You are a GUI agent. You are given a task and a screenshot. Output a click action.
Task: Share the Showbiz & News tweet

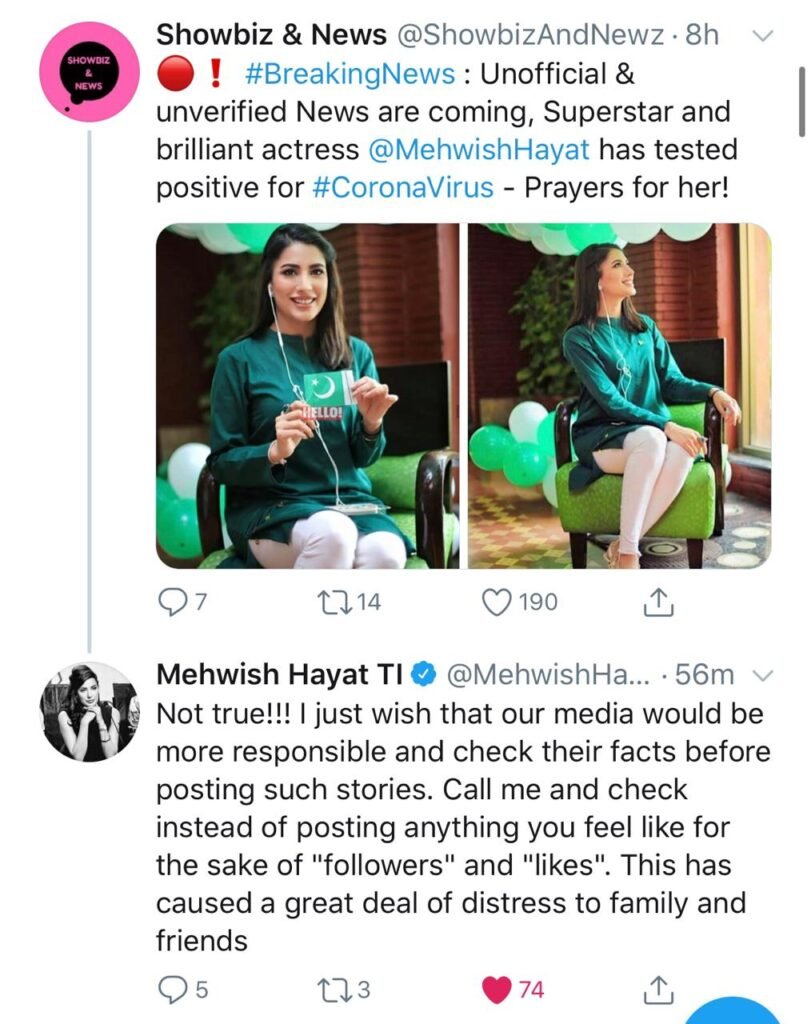click(x=657, y=602)
